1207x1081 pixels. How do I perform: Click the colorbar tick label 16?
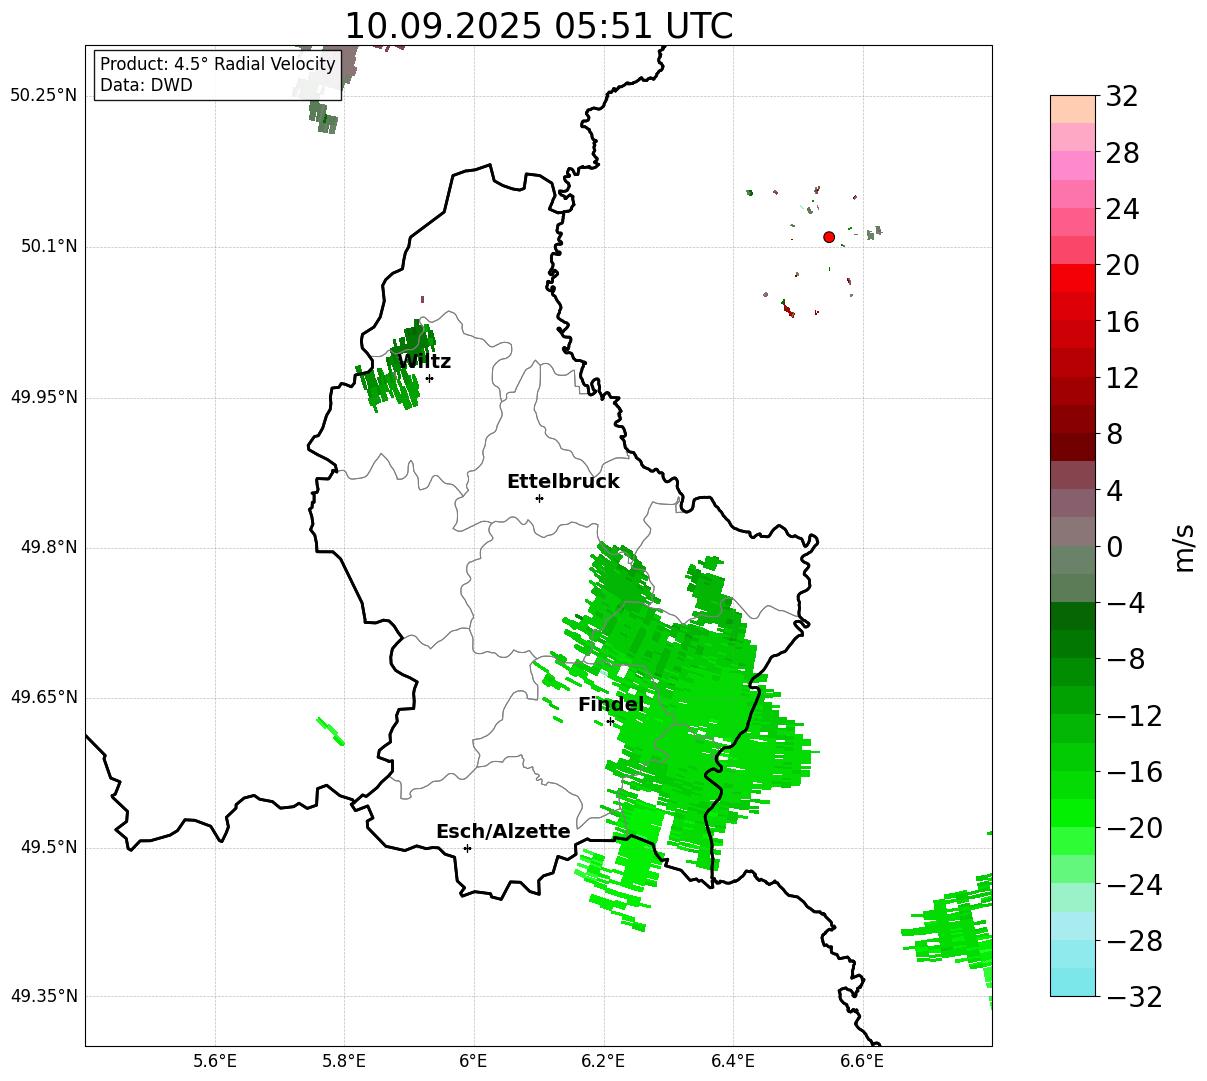click(x=1122, y=322)
